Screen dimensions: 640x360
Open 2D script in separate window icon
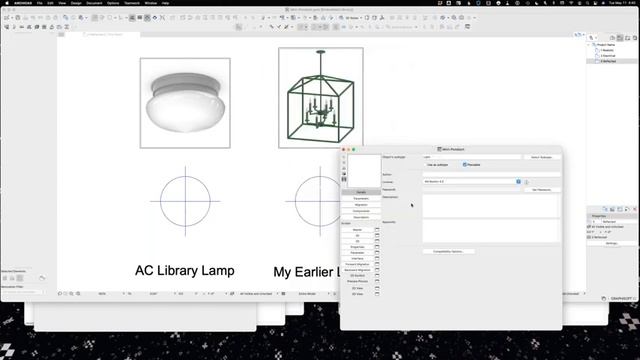pyautogui.click(x=377, y=236)
